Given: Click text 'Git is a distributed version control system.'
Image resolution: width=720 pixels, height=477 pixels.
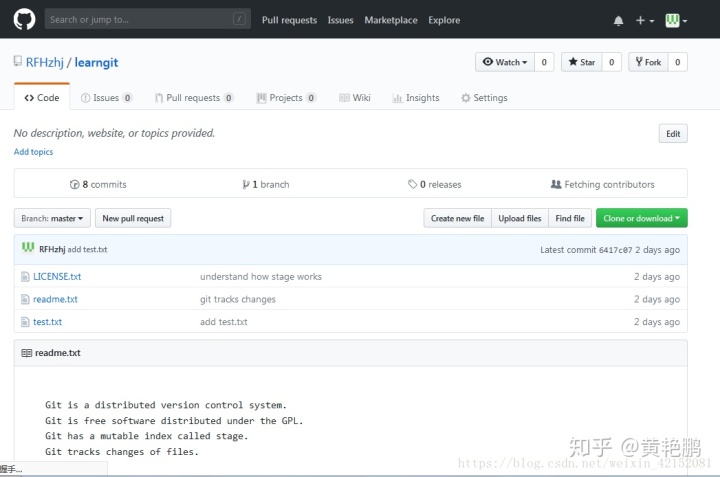Looking at the screenshot, I should [x=166, y=405].
